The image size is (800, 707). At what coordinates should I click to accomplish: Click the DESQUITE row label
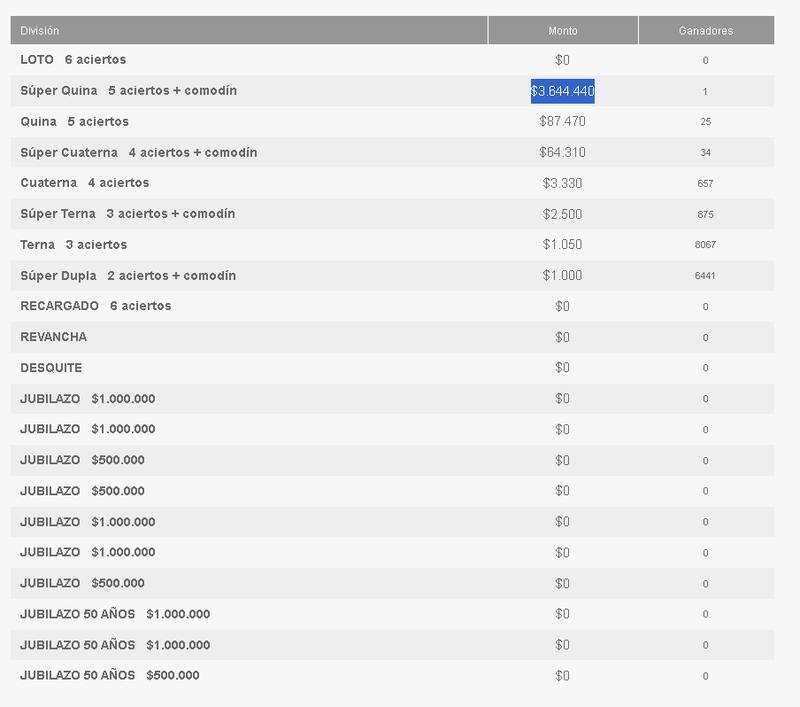tap(51, 368)
